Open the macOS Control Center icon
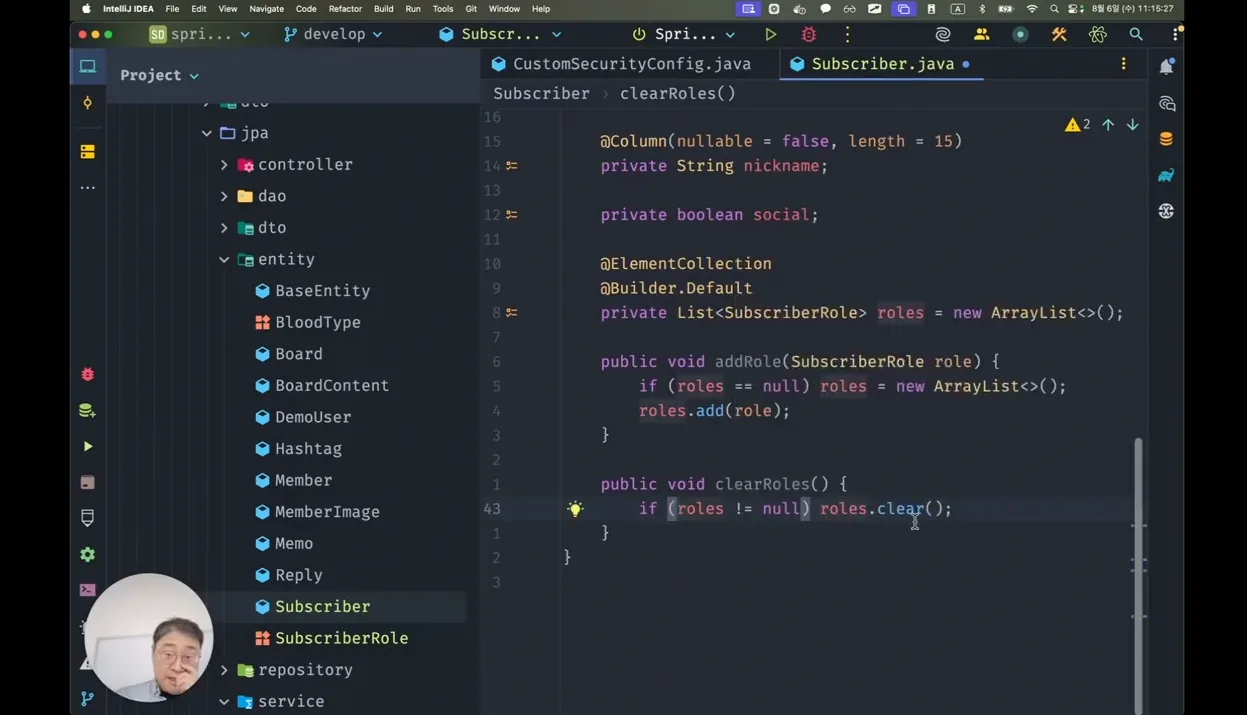Screen dimensions: 1247x715 1075,9
